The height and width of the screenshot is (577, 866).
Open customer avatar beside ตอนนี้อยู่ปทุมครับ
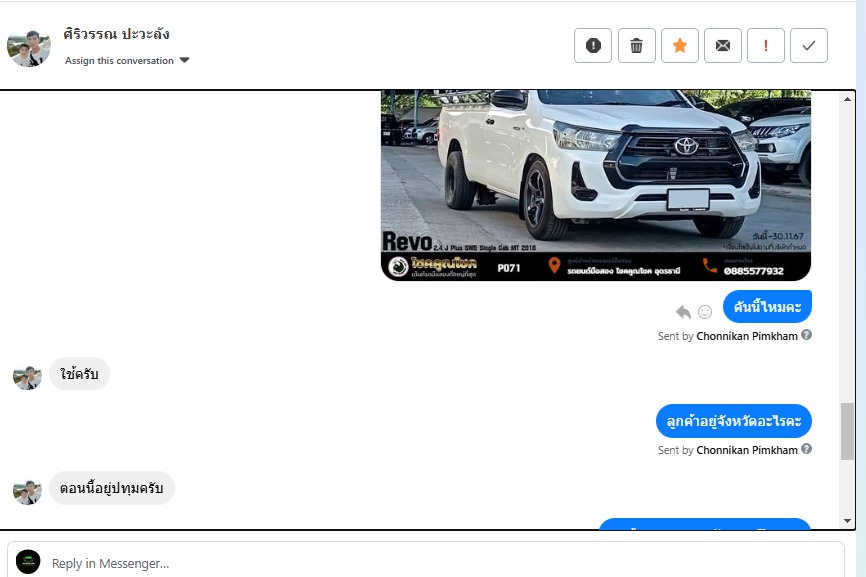click(27, 492)
